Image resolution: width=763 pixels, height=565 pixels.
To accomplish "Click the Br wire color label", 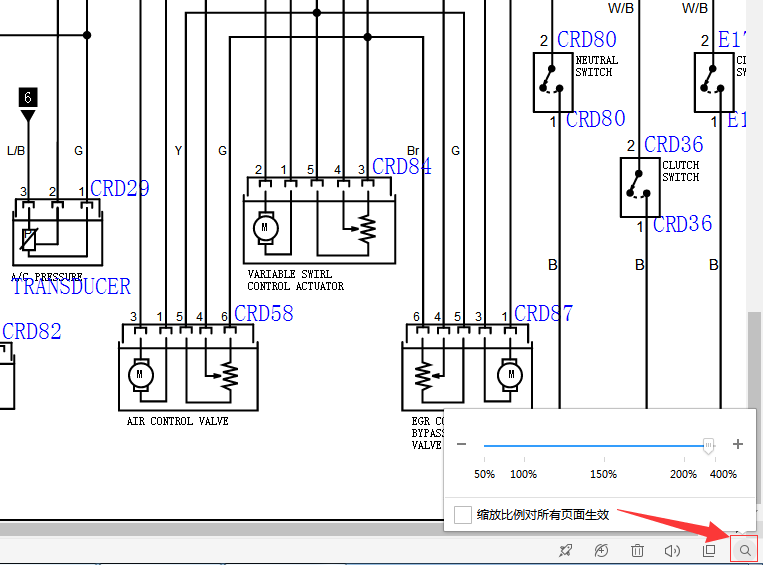I will tap(413, 151).
